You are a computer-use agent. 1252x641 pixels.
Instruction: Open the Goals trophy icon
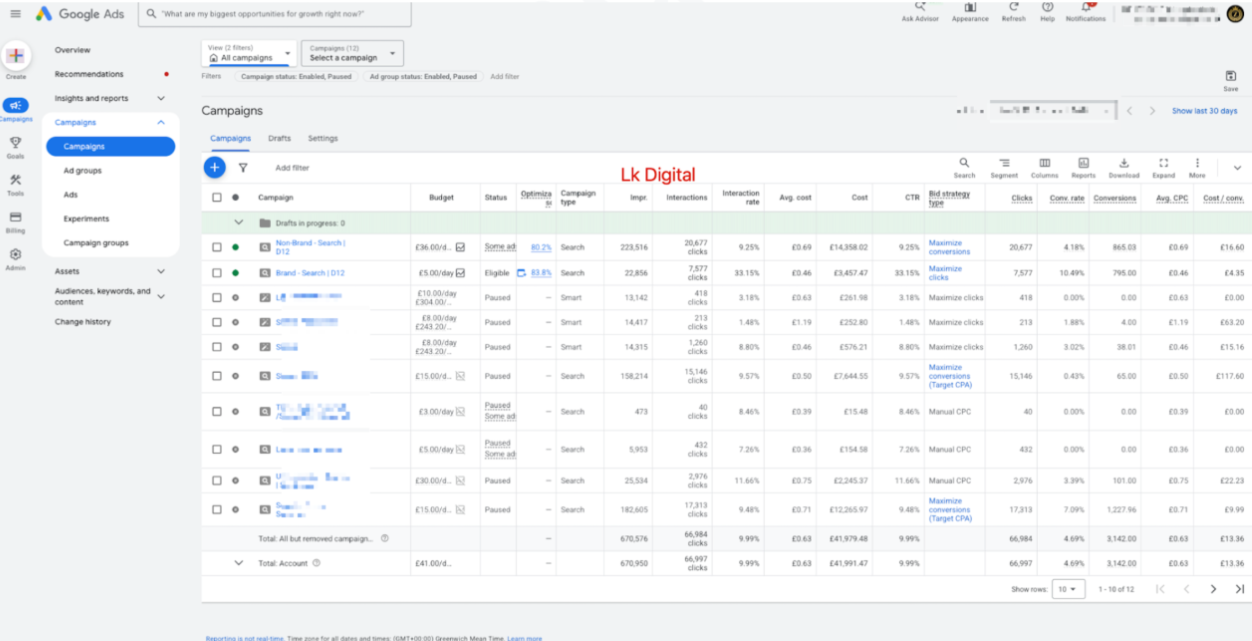[x=15, y=143]
